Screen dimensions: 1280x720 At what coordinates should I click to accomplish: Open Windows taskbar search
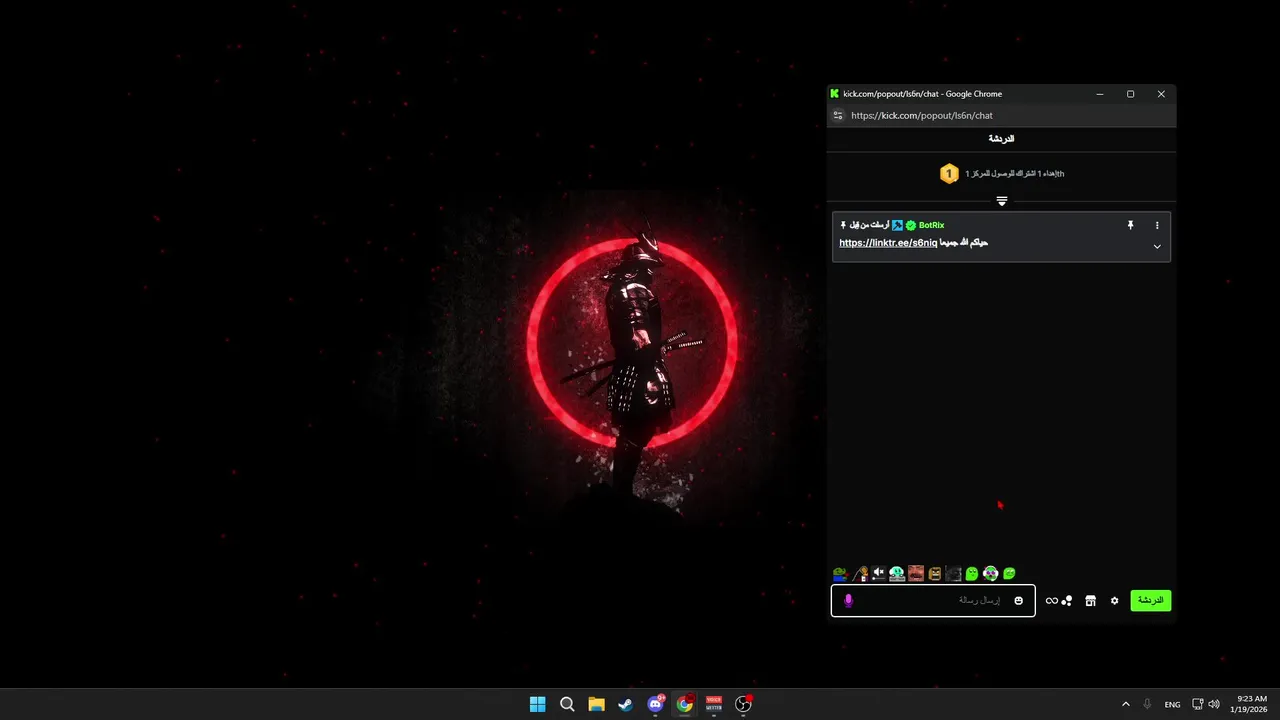(567, 704)
